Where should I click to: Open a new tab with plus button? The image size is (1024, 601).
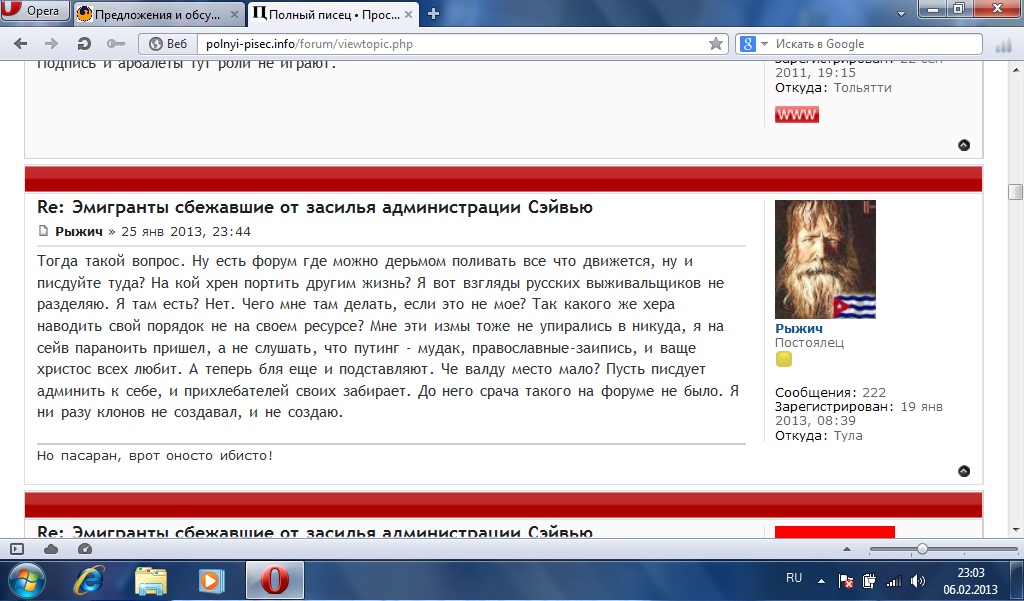pyautogui.click(x=433, y=14)
